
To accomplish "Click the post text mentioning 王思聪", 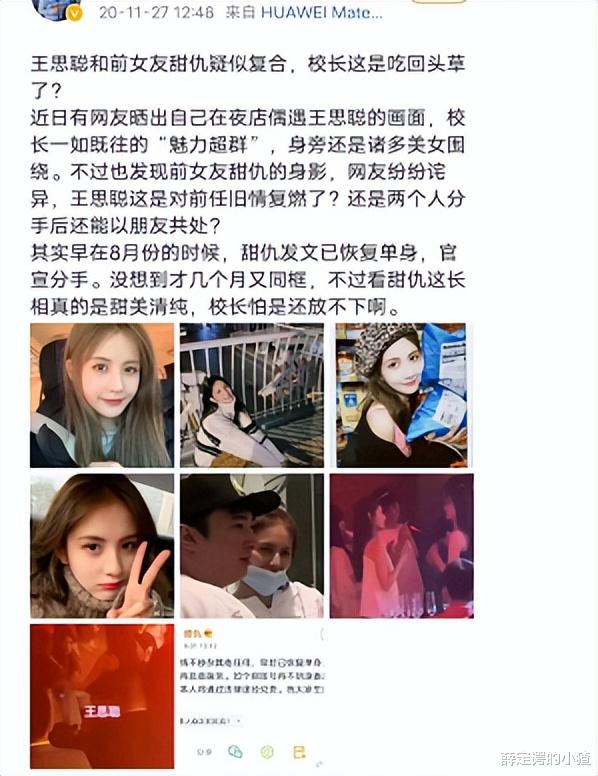I will (x=248, y=185).
